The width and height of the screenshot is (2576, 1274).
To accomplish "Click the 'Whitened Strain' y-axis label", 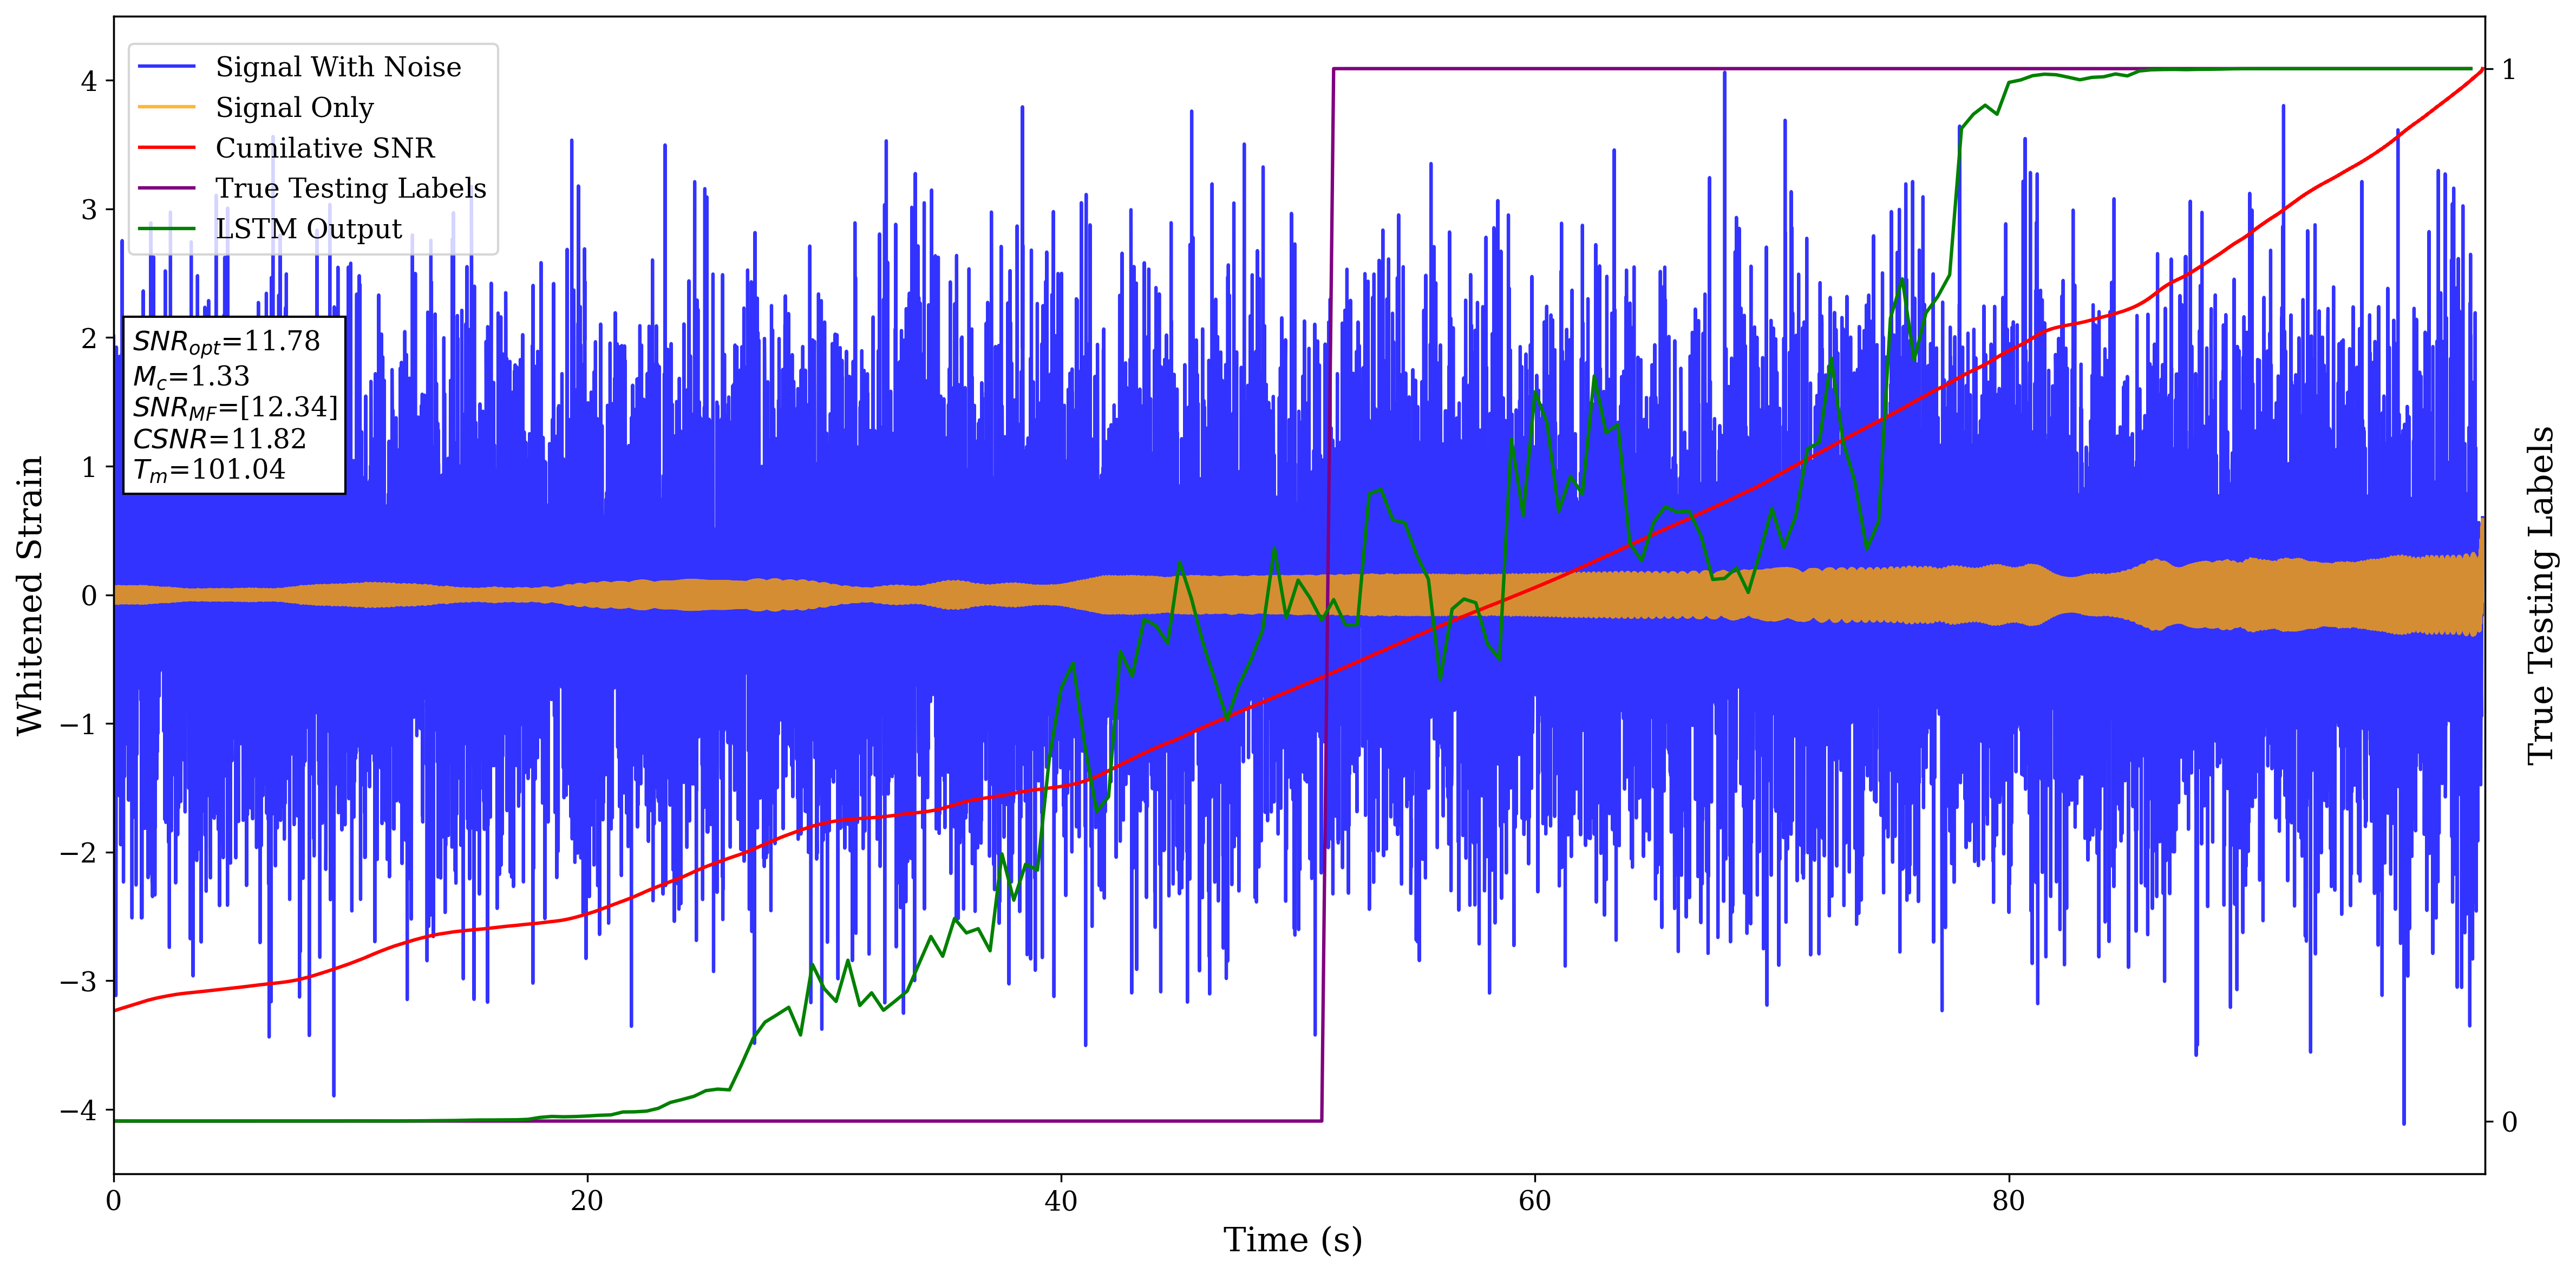I will click(30, 595).
